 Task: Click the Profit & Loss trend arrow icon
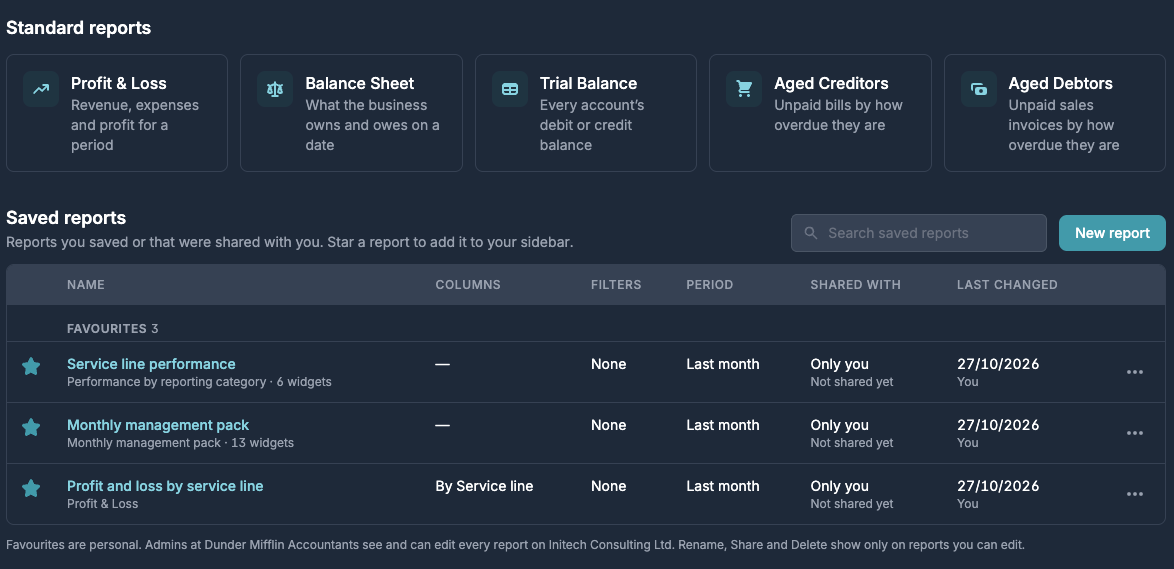pos(41,89)
